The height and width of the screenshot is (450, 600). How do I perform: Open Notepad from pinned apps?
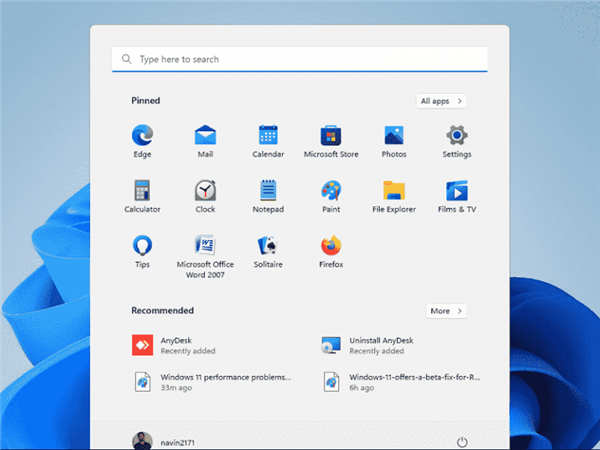tap(268, 191)
